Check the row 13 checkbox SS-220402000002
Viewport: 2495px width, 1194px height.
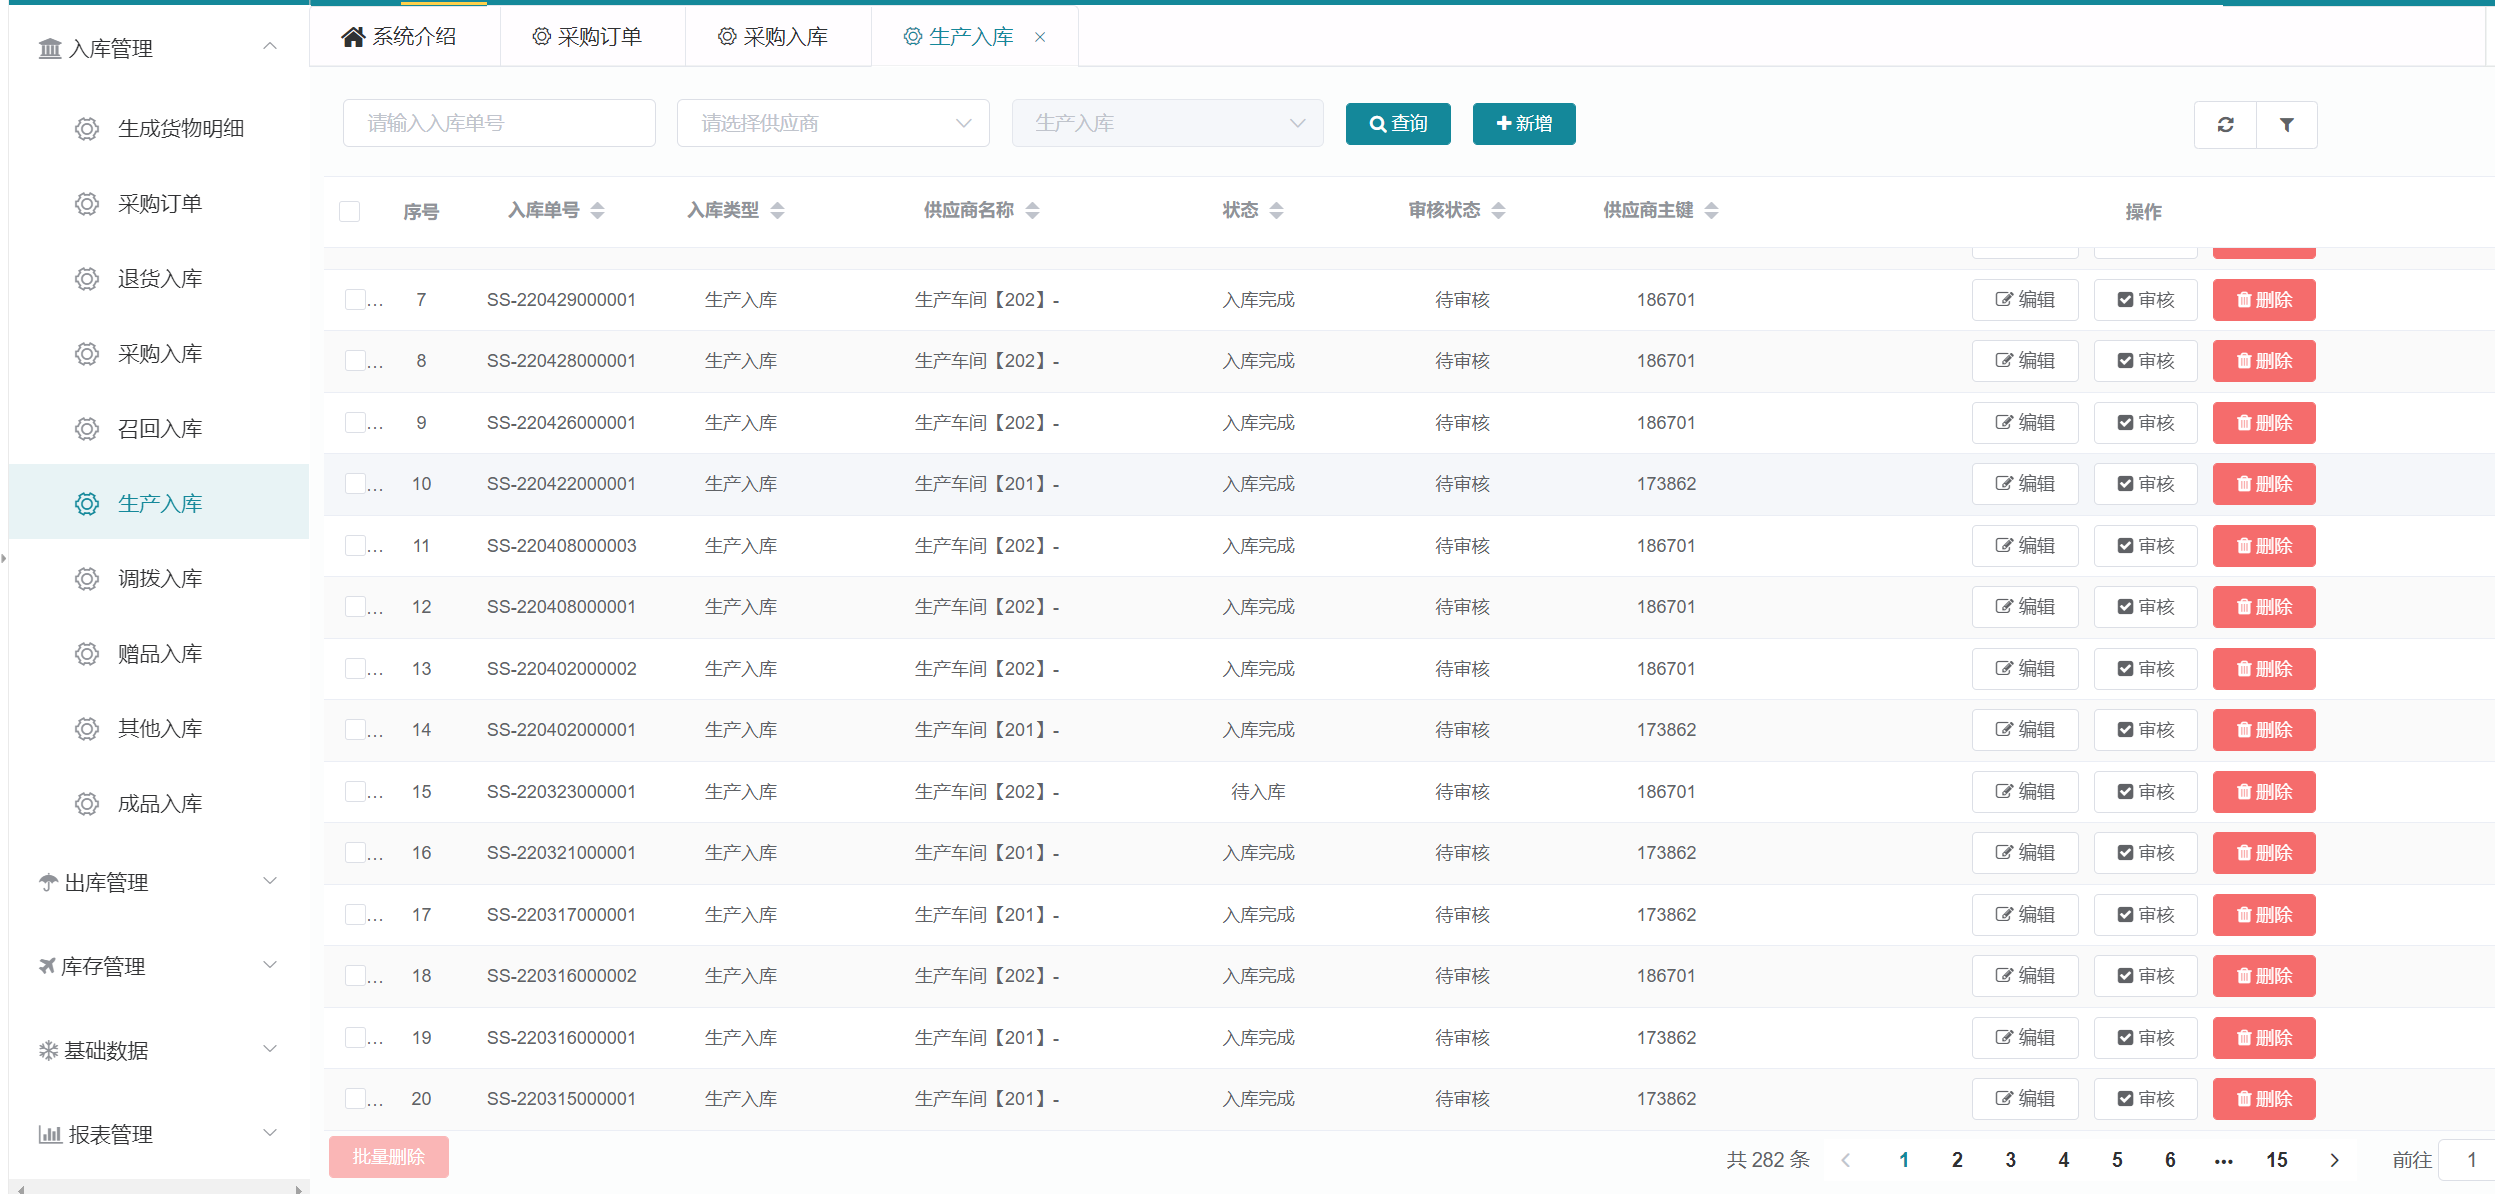[x=355, y=668]
